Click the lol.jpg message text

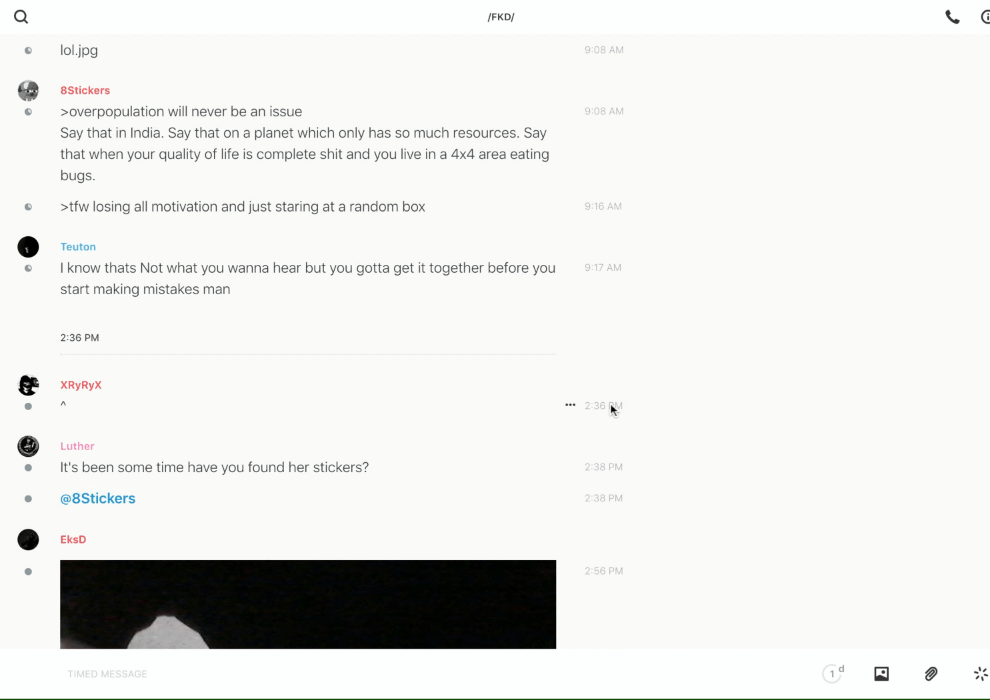pos(79,50)
